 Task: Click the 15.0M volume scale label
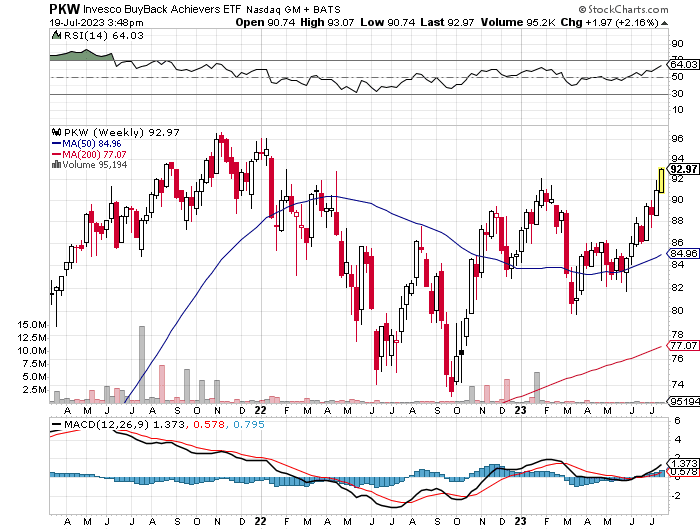click(x=32, y=325)
